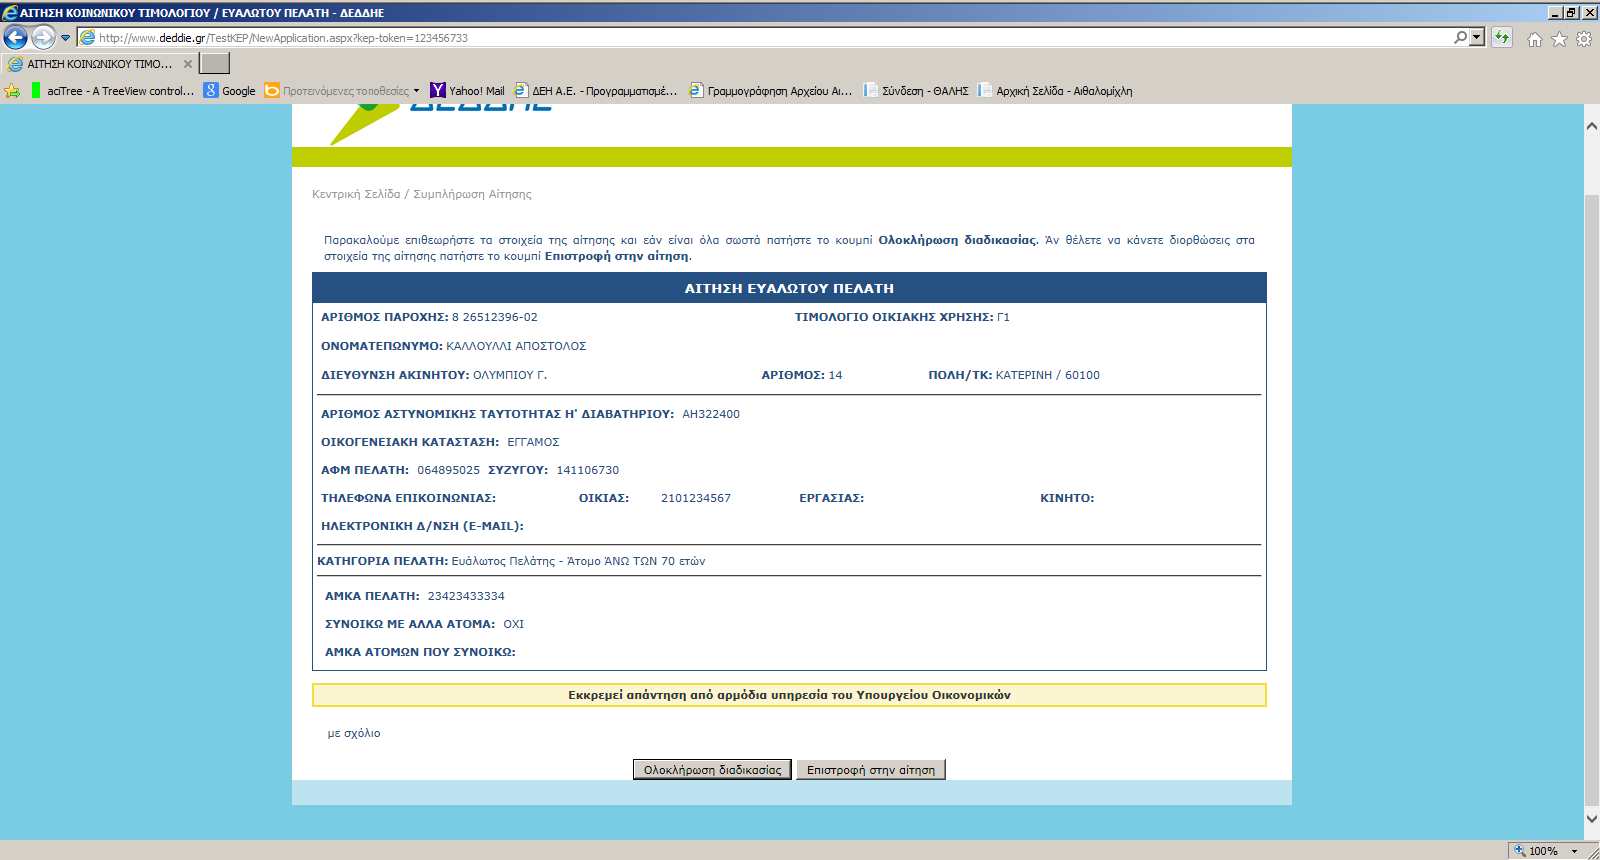This screenshot has width=1600, height=860.
Task: Click the ΔΕΔΔΗΕ logo in page header
Action: (x=441, y=123)
